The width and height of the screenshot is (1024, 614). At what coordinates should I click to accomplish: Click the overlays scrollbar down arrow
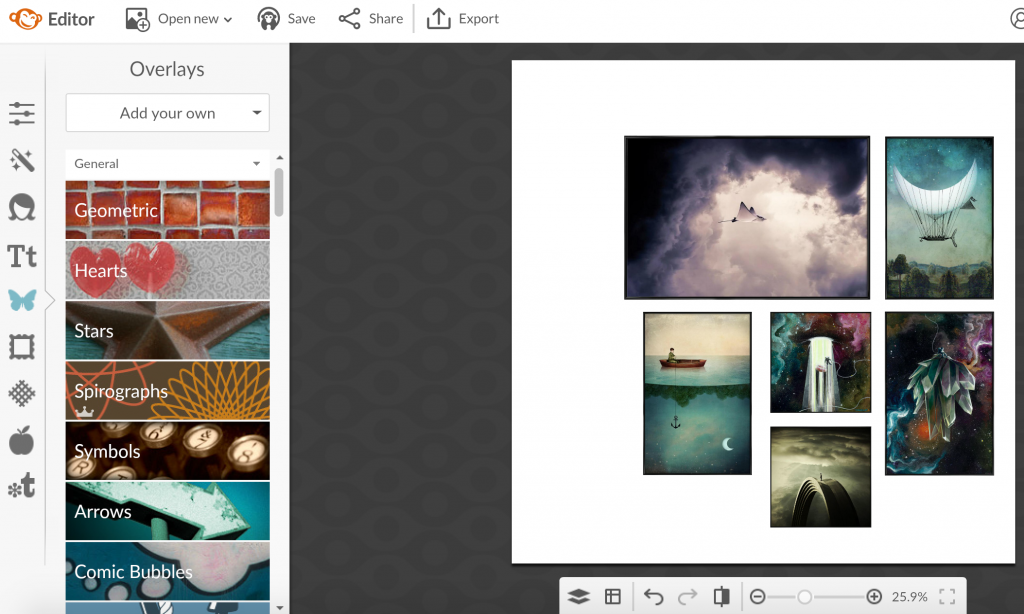pos(280,607)
